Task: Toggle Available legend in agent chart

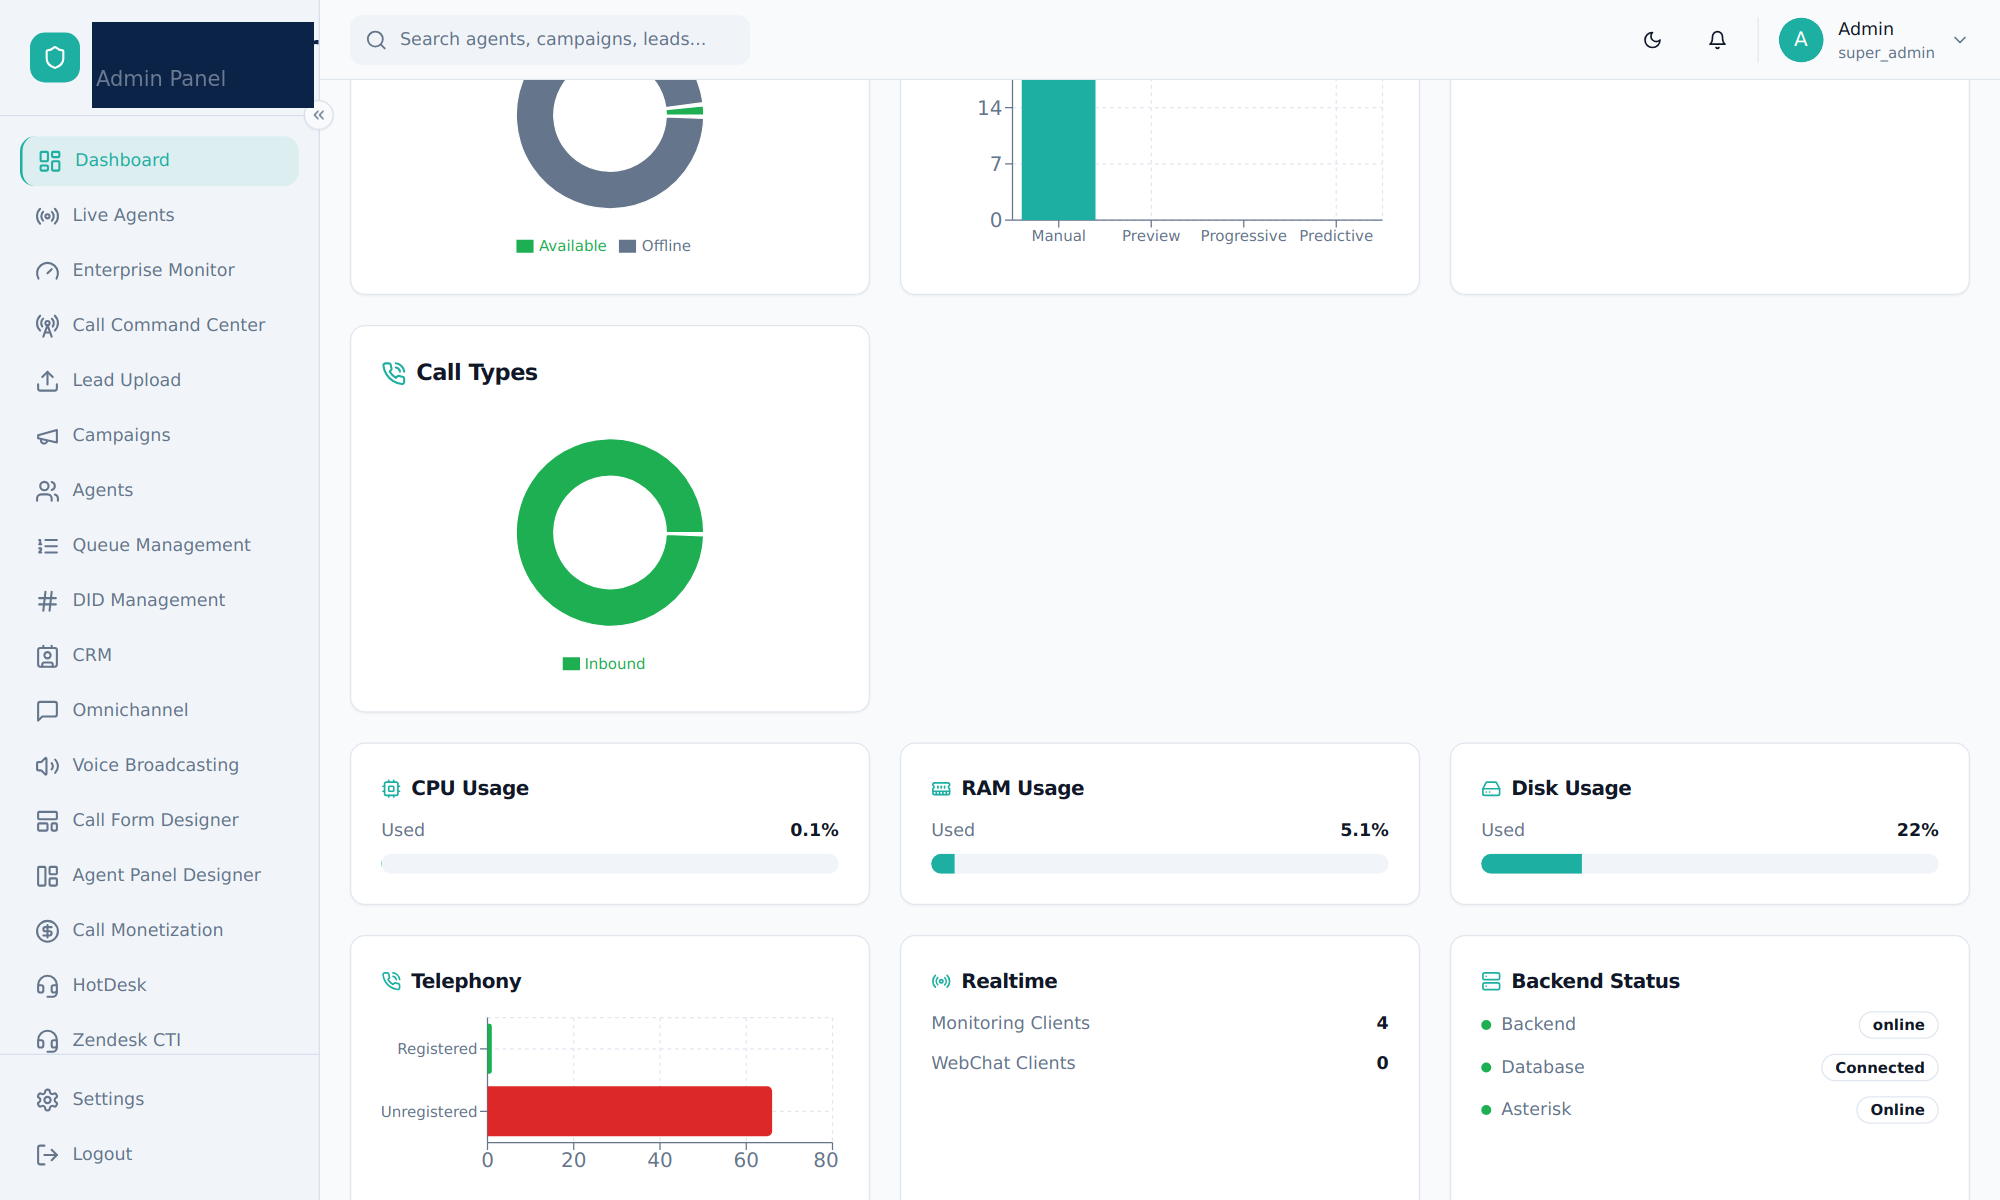Action: [x=561, y=246]
